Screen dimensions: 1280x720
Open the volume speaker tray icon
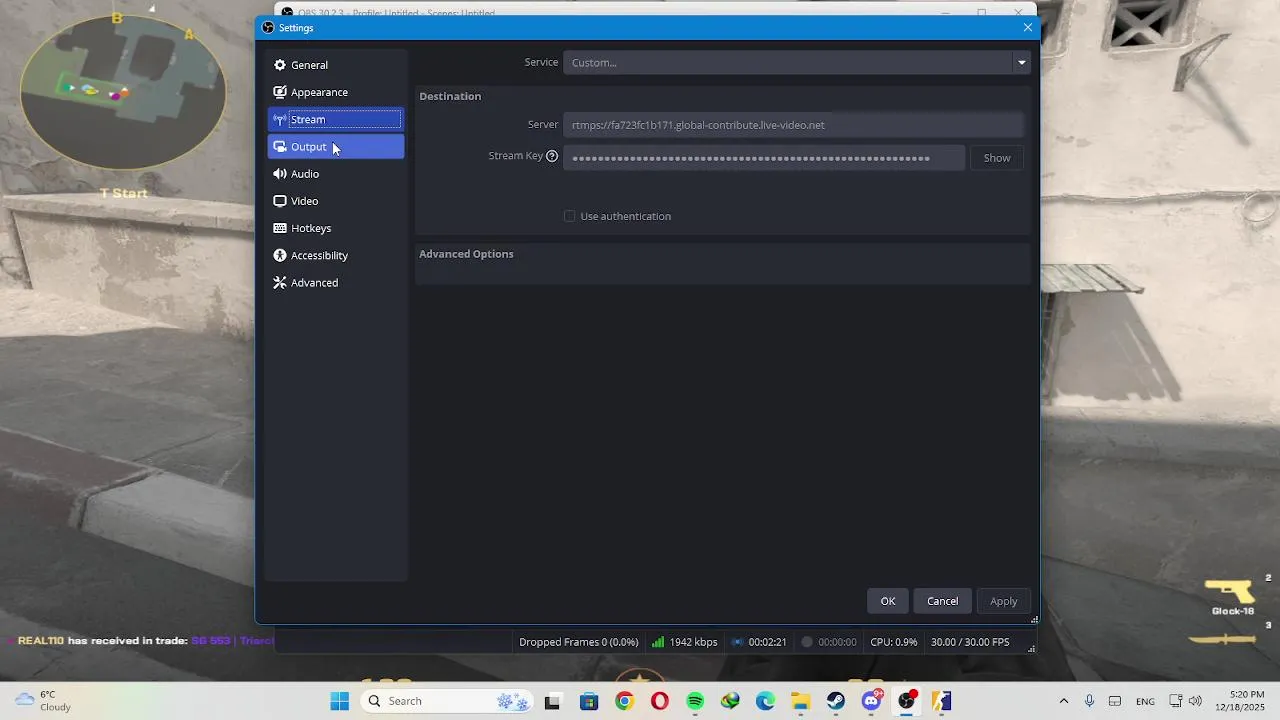click(1195, 701)
